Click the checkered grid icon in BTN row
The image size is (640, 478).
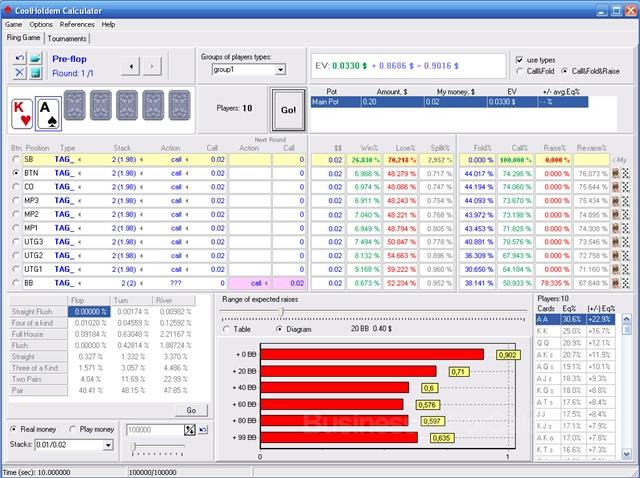point(626,173)
